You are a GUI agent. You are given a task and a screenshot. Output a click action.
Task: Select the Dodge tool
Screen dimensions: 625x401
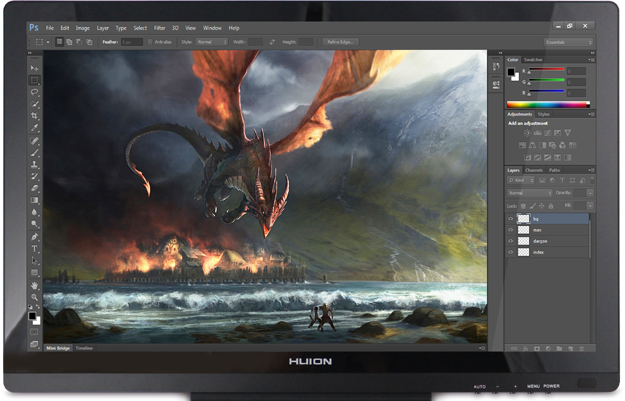click(34, 224)
